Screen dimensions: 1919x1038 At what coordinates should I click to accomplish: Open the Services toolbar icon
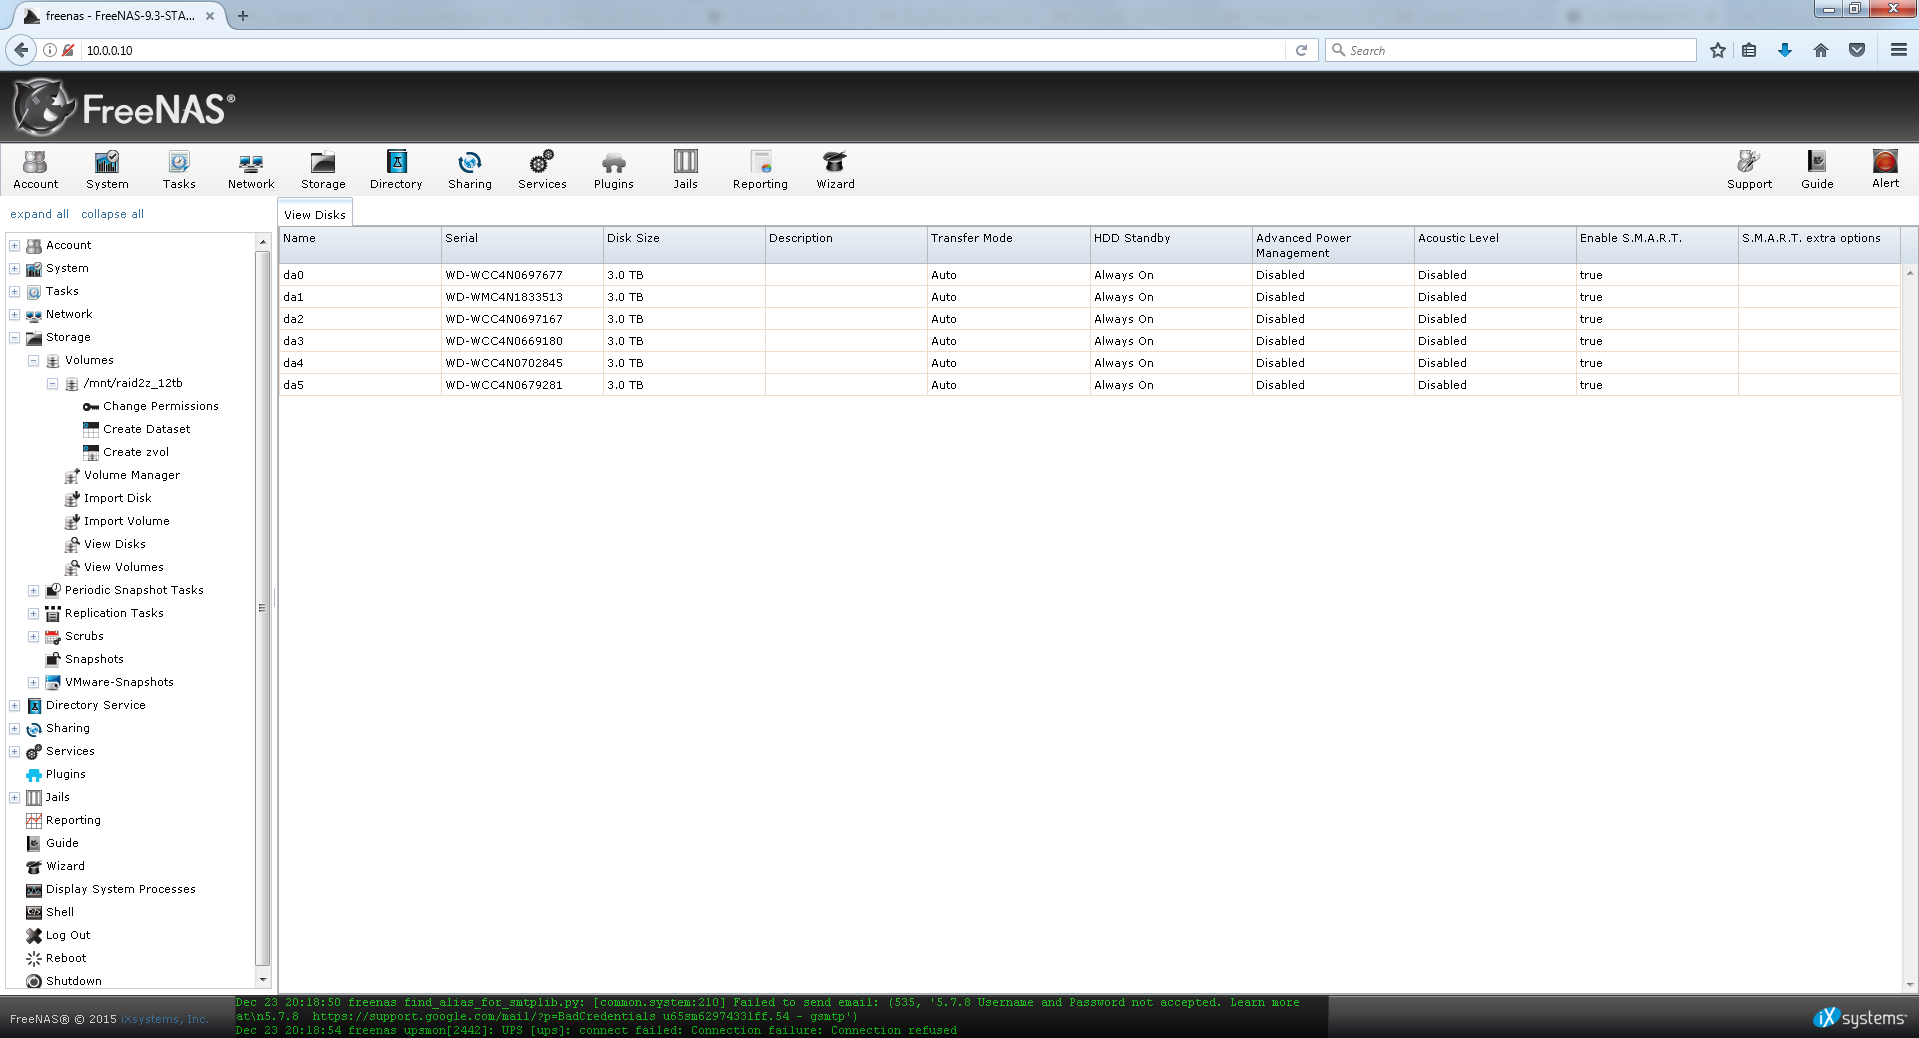pyautogui.click(x=542, y=169)
